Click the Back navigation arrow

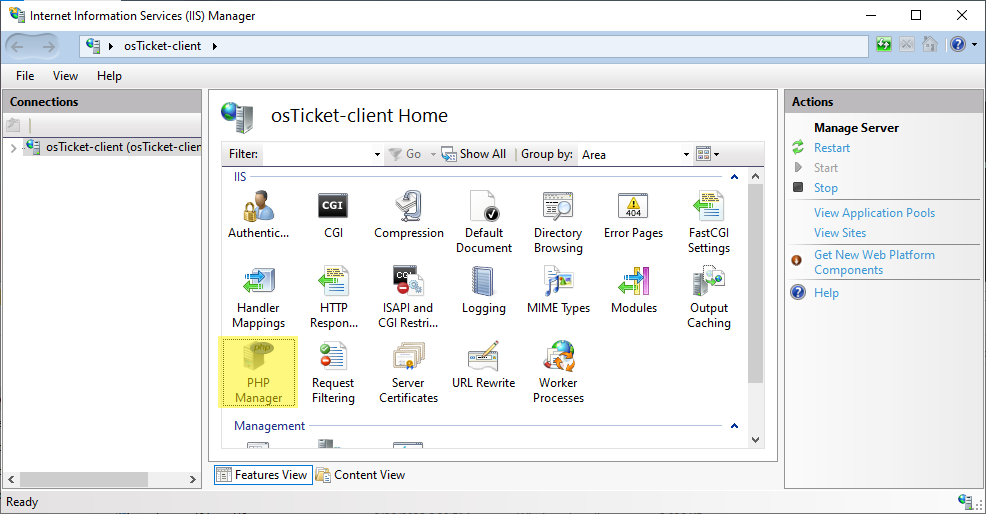point(18,46)
